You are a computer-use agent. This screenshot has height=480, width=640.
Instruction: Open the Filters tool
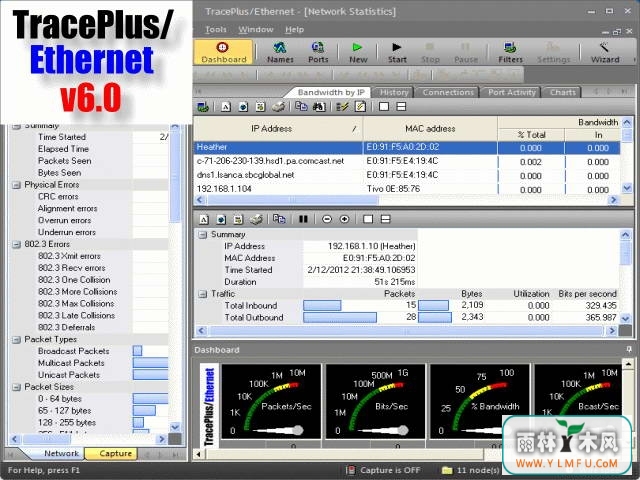click(510, 52)
